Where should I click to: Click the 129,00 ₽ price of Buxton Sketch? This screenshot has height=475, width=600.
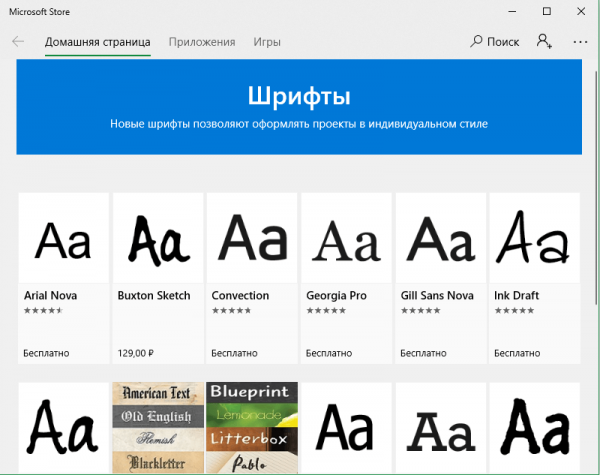[x=135, y=353]
